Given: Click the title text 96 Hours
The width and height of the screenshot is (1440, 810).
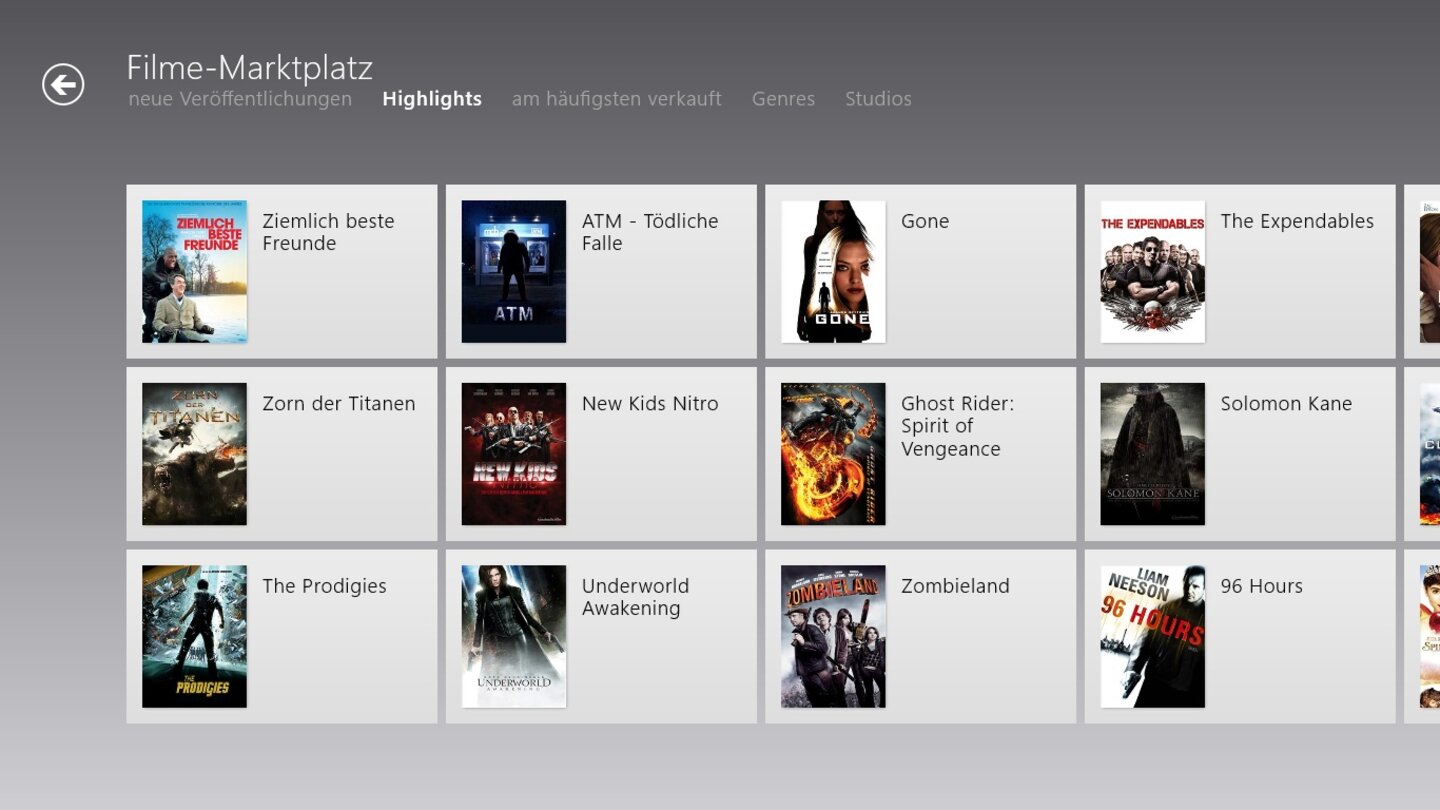Looking at the screenshot, I should point(1262,587).
